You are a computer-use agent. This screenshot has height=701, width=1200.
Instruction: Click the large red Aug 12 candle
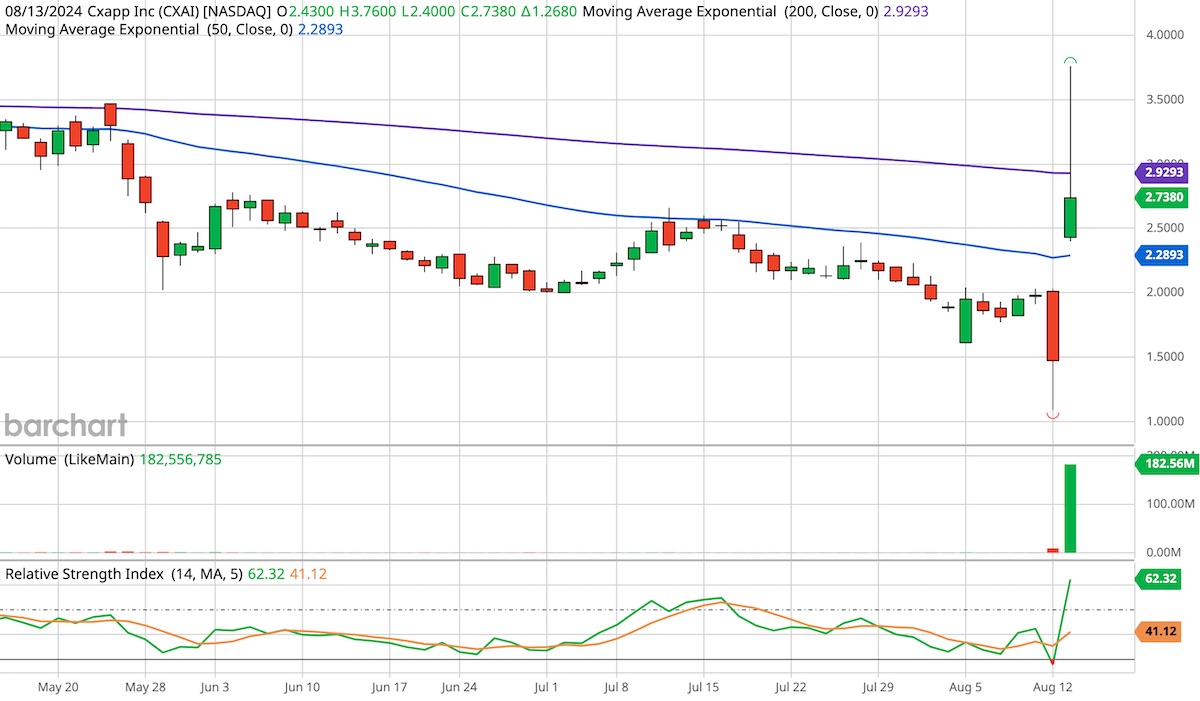(x=1051, y=325)
